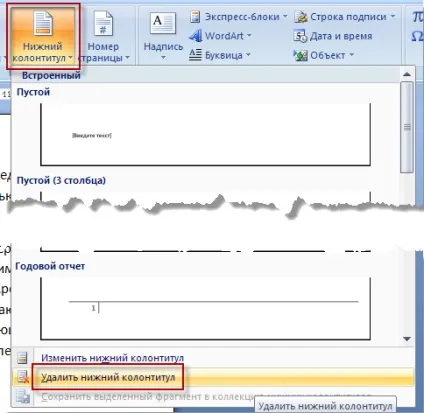Click the WordArt icon
Image resolution: width=424 pixels, height=413 pixels.
195,35
